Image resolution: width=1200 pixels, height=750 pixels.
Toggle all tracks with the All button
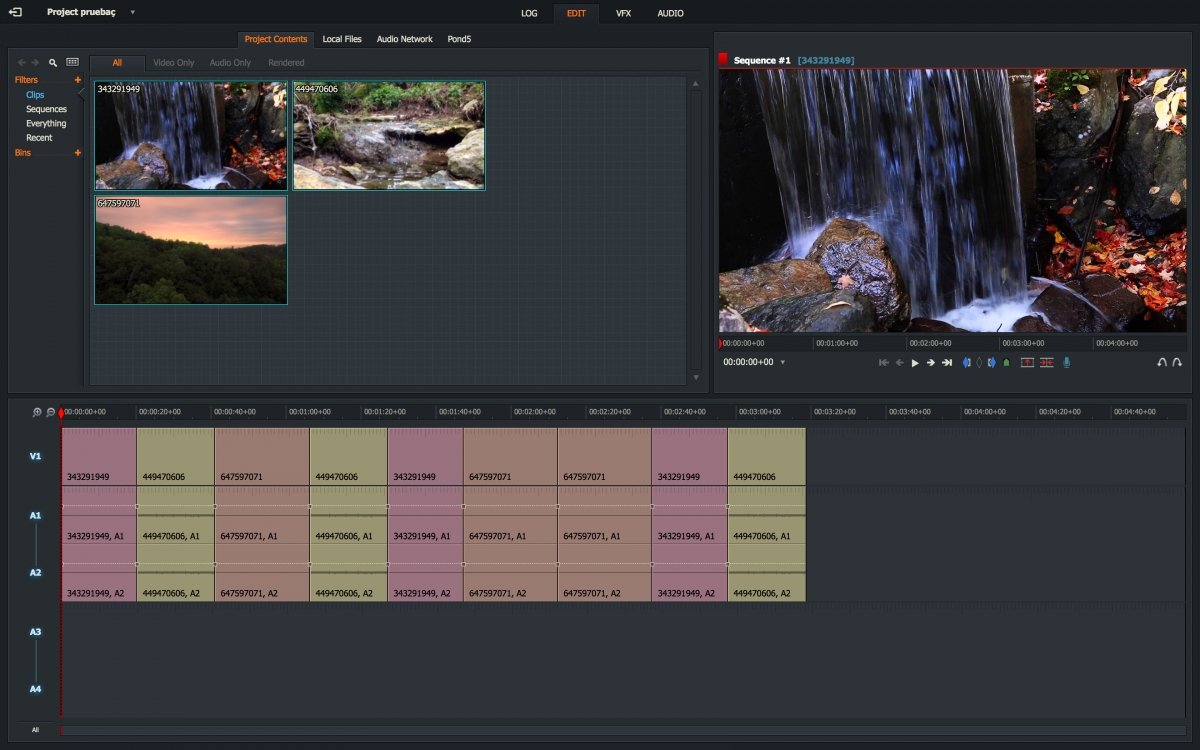[x=35, y=730]
